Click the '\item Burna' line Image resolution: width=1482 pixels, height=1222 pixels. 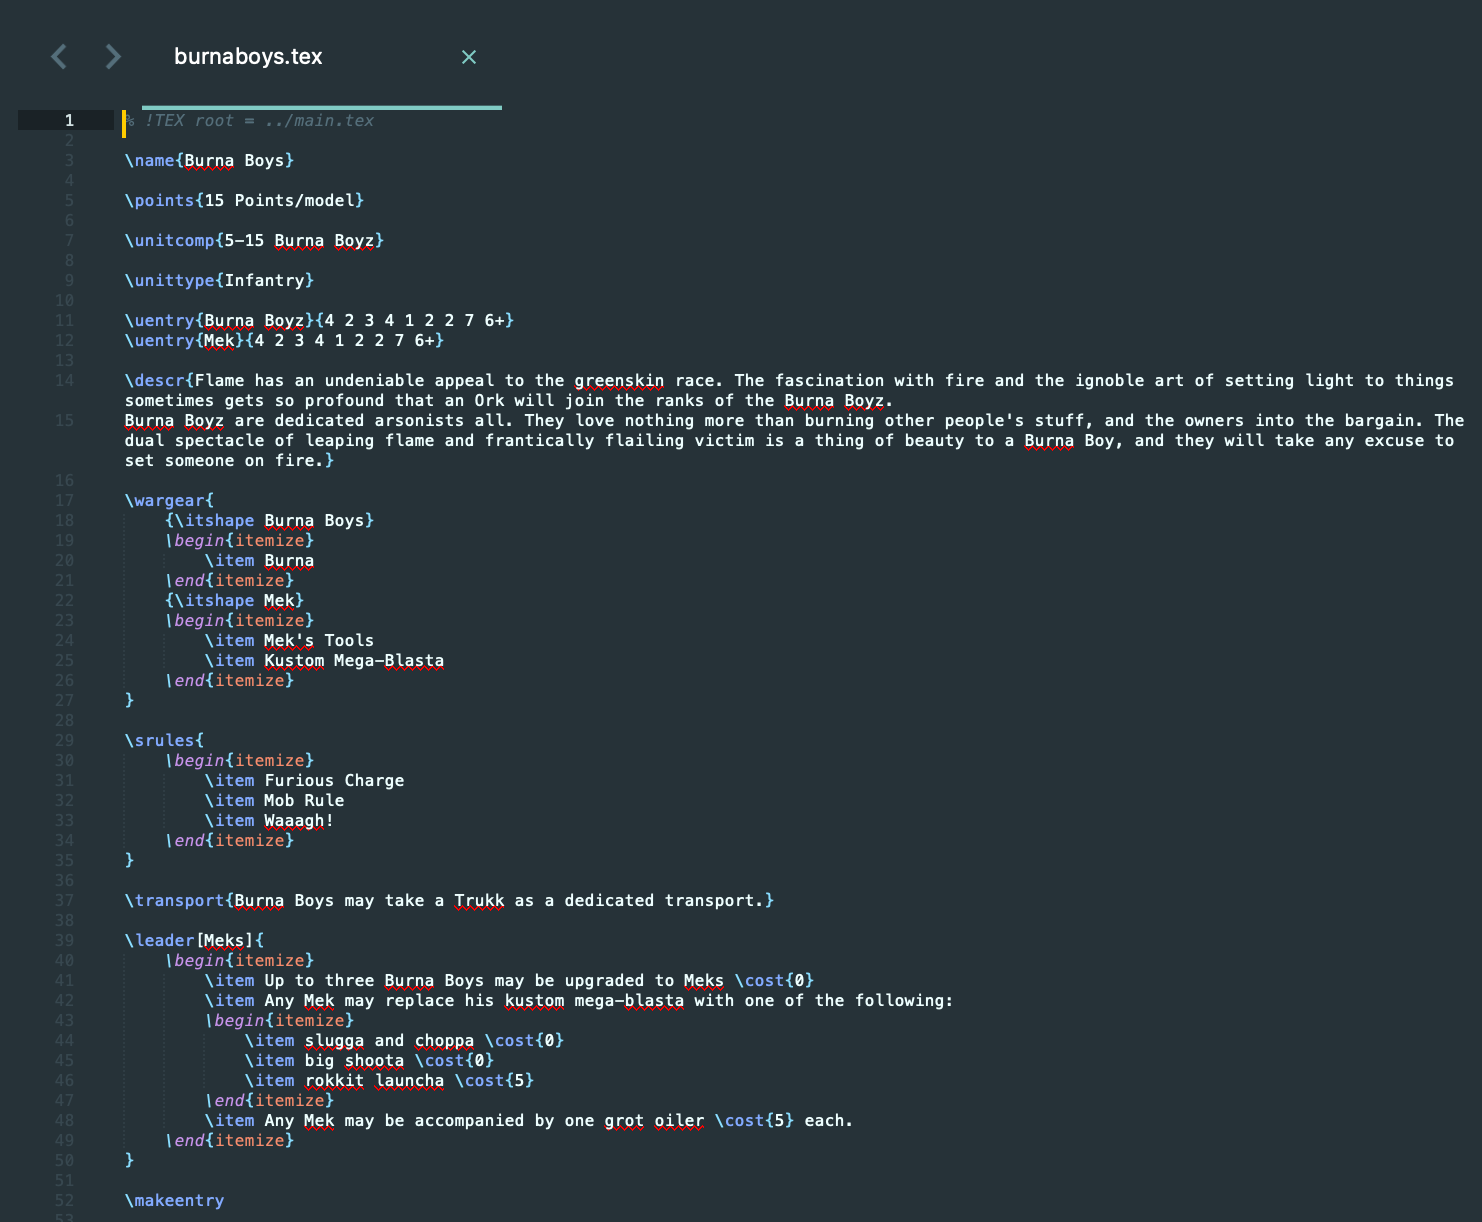[259, 561]
